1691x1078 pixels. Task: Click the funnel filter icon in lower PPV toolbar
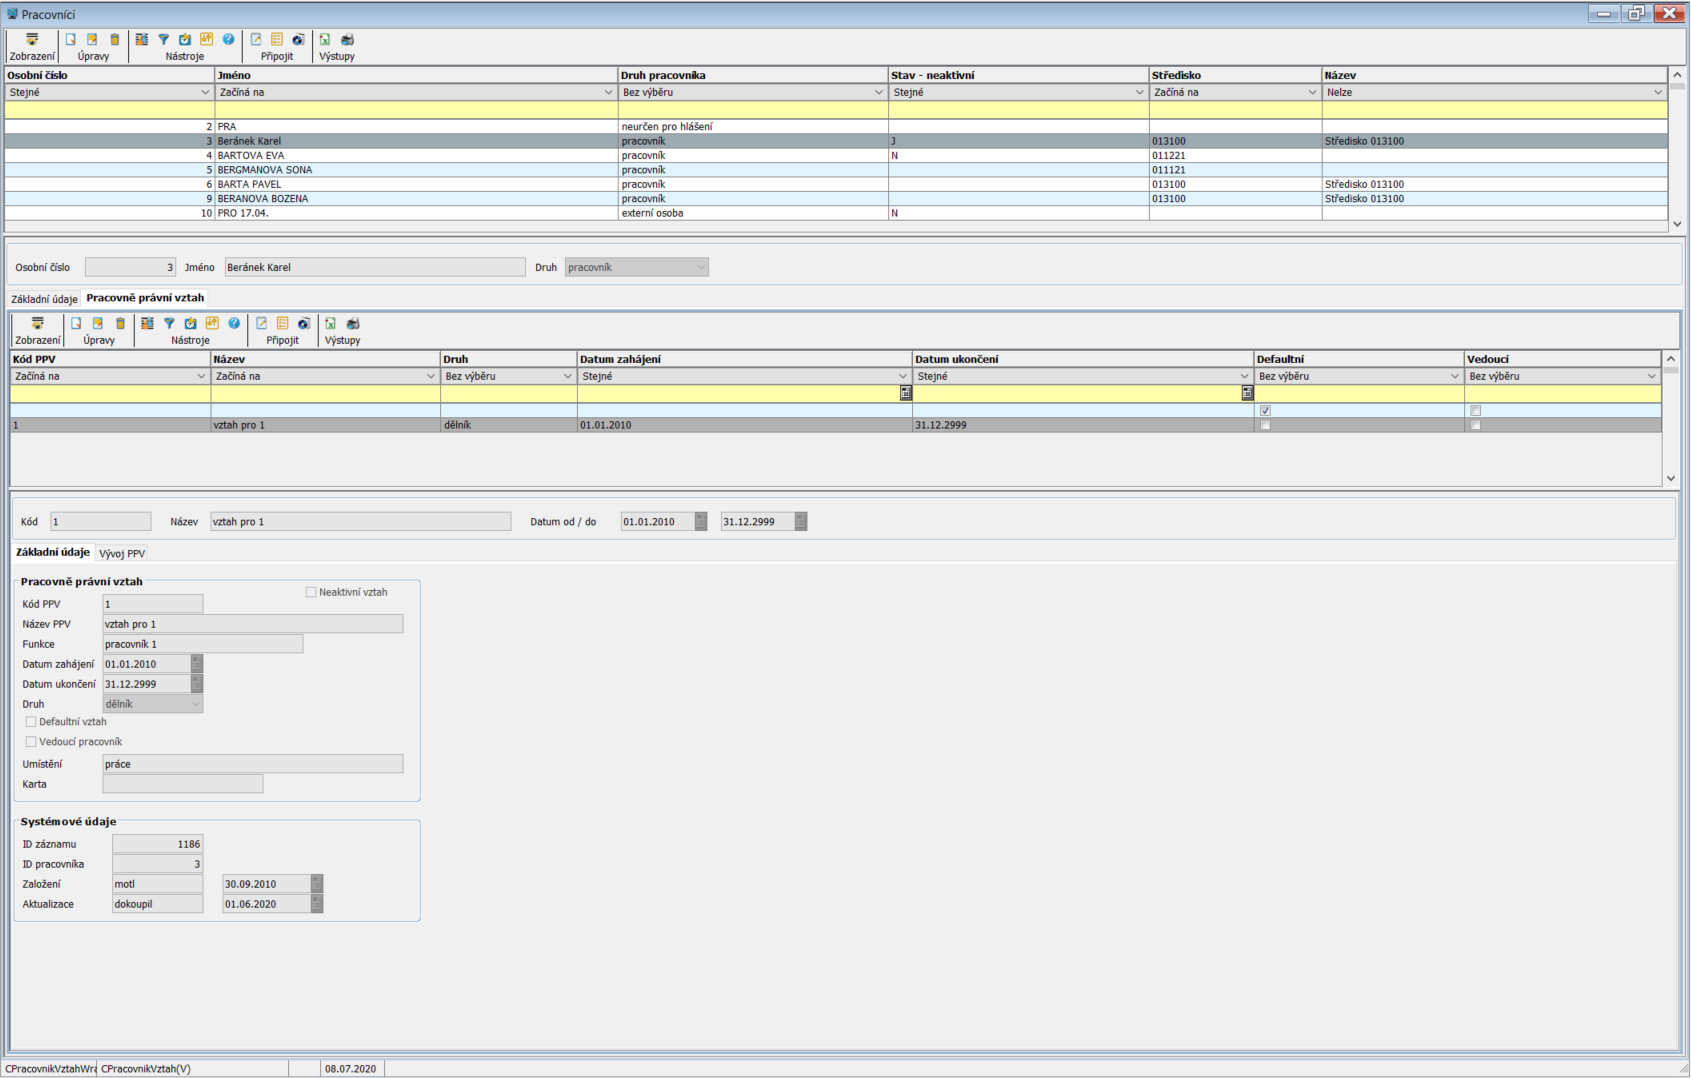169,324
